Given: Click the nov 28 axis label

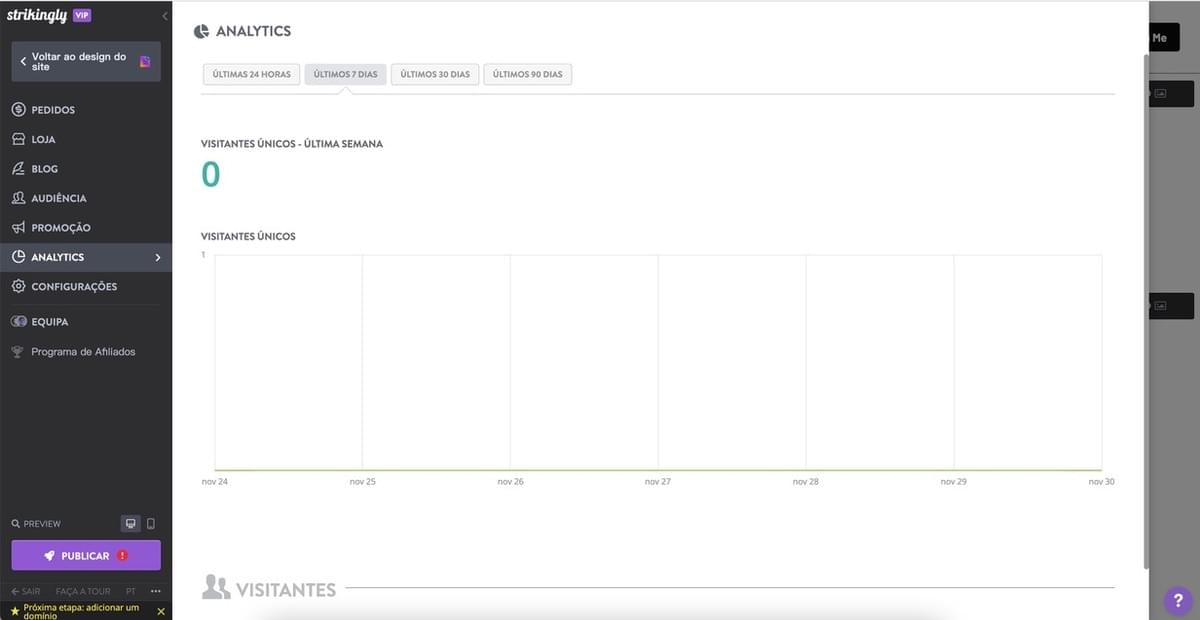Looking at the screenshot, I should point(806,482).
